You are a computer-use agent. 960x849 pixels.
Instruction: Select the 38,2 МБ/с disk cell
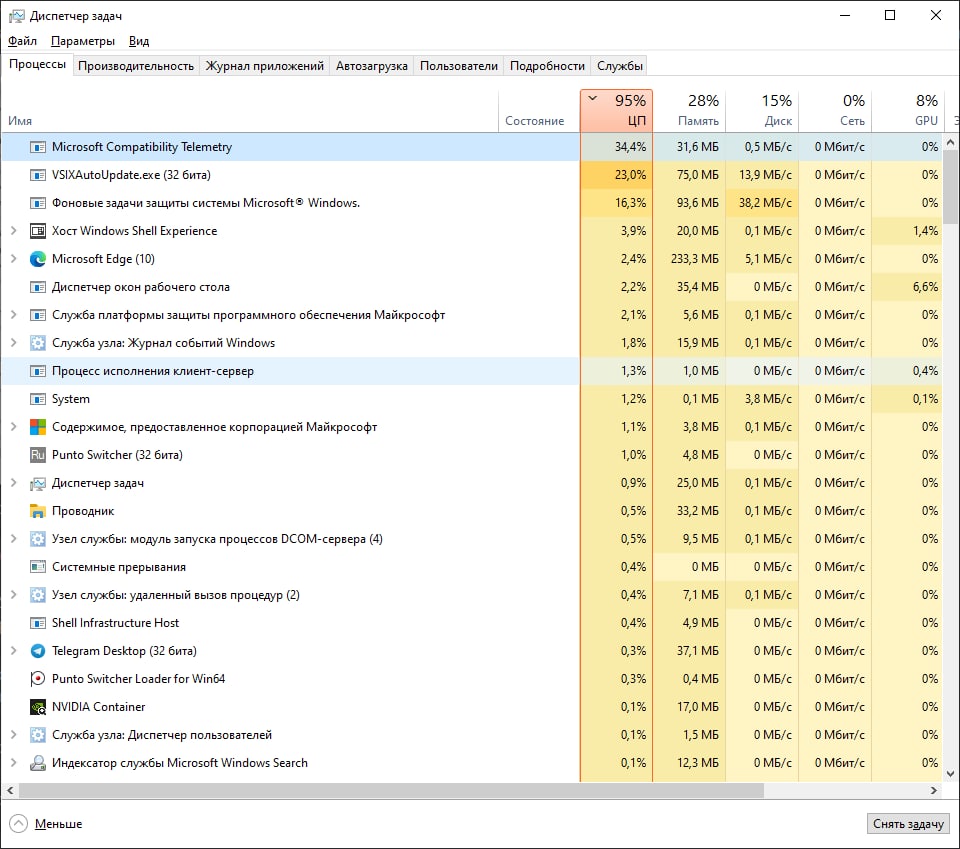pyautogui.click(x=762, y=203)
